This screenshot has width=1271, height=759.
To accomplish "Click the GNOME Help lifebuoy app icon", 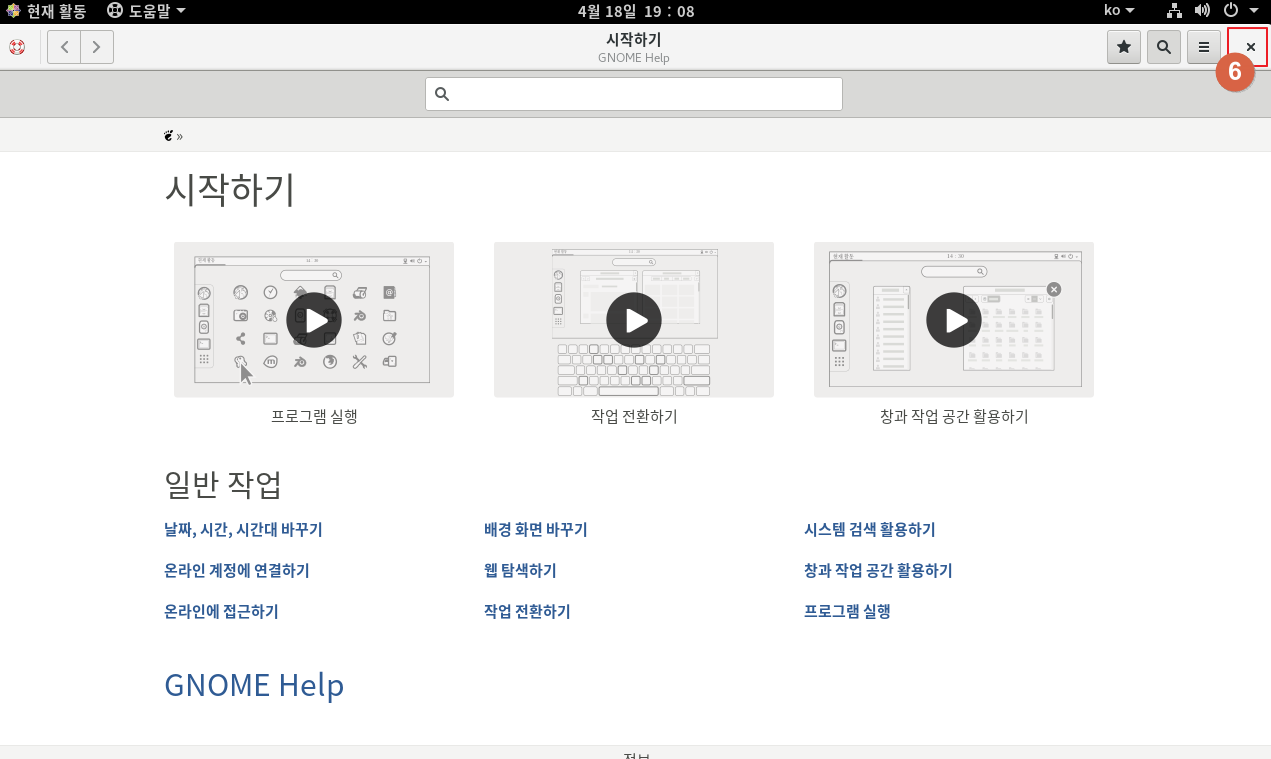I will click(x=17, y=47).
